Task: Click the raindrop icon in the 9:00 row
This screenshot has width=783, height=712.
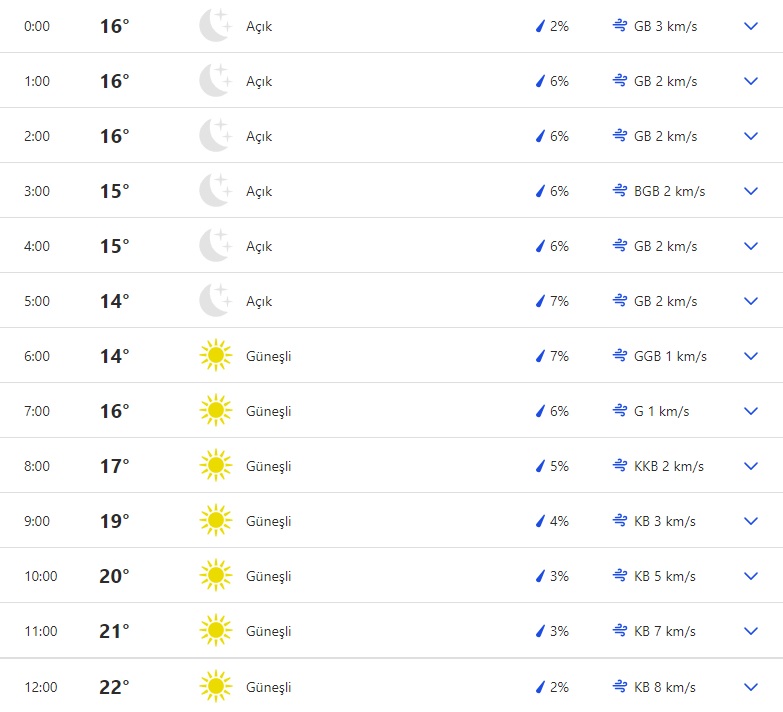Action: (540, 521)
